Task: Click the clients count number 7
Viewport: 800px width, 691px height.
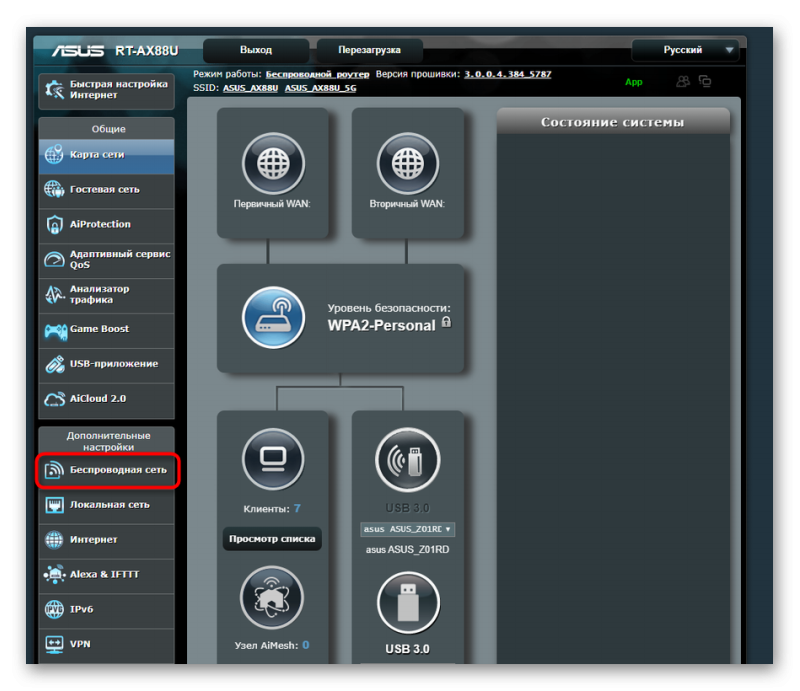Action: [297, 509]
